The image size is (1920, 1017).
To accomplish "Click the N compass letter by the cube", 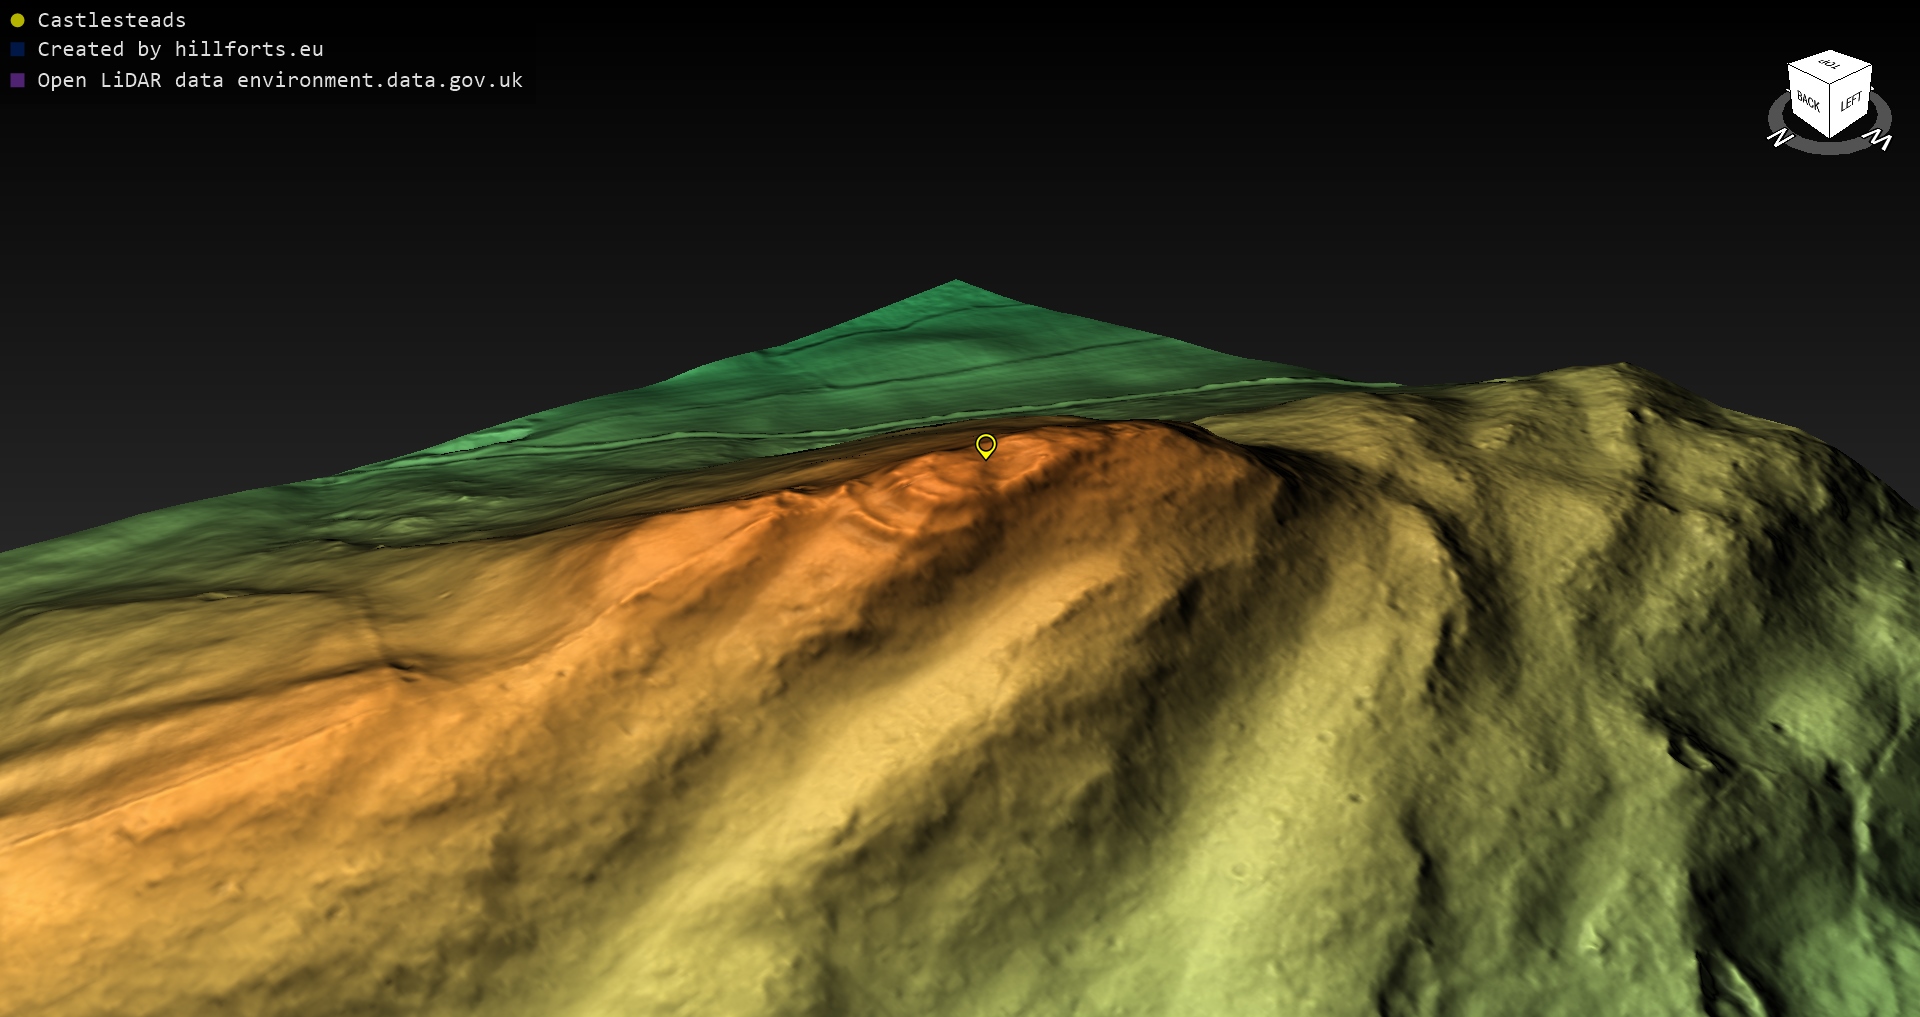I will point(1780,137).
